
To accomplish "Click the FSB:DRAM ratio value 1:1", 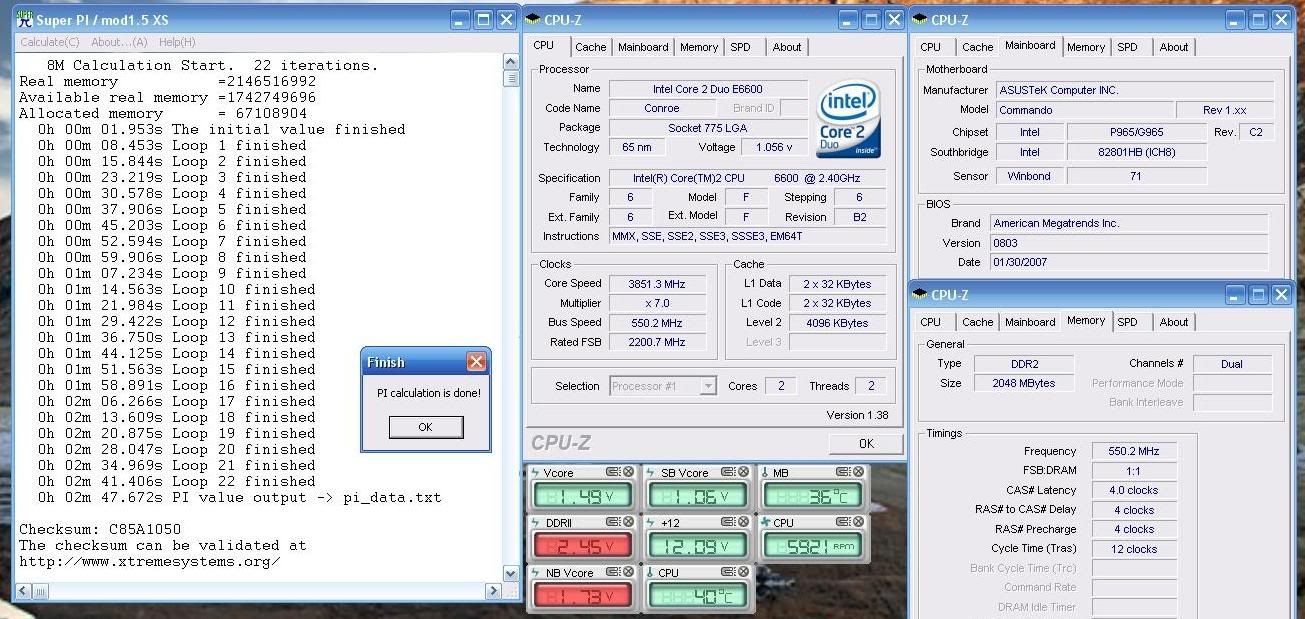I will click(1134, 471).
